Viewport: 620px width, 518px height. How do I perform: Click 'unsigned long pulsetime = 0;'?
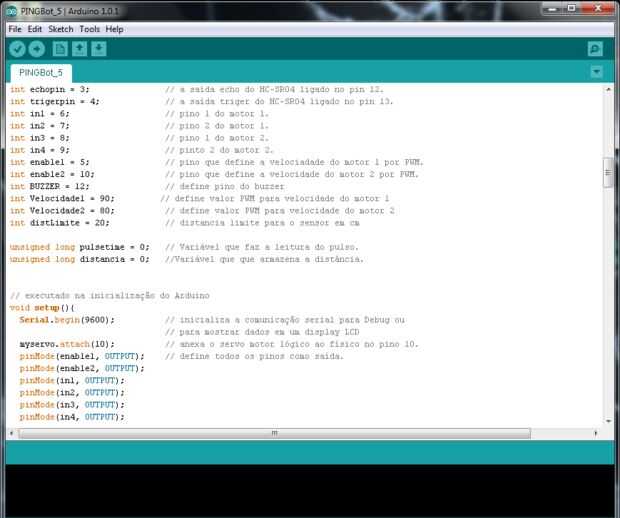[x=80, y=247]
